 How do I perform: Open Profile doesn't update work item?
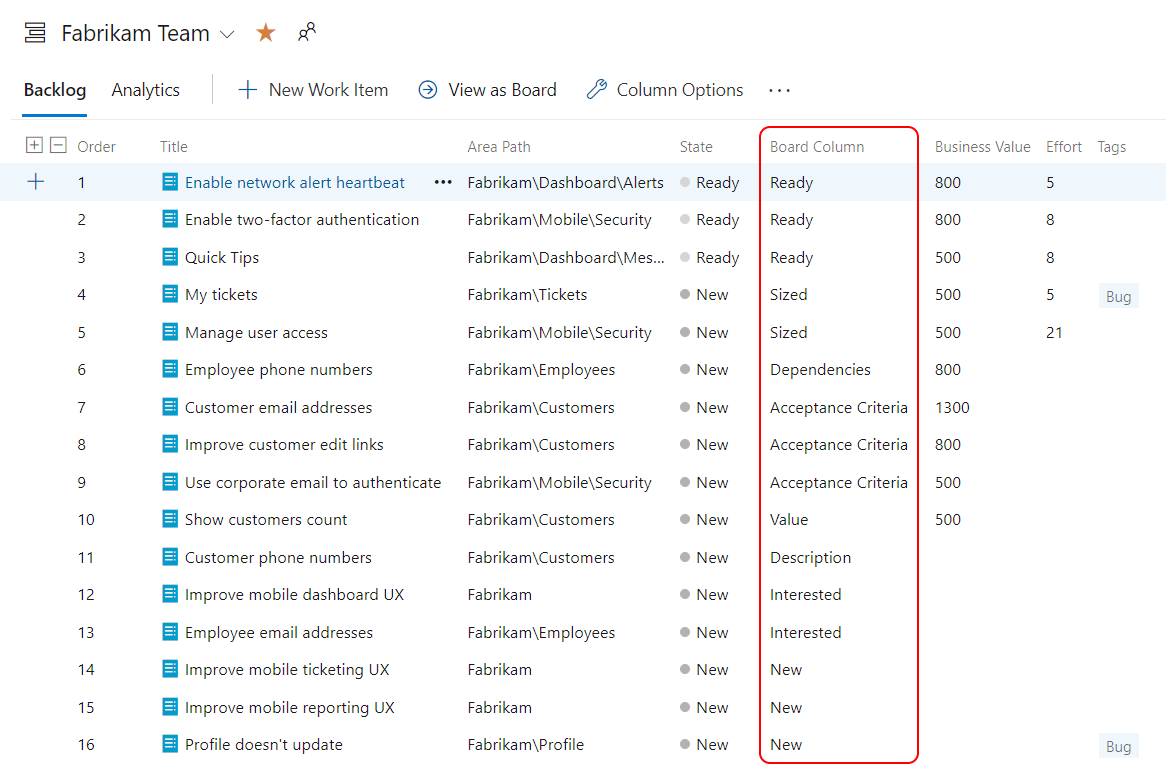263,744
